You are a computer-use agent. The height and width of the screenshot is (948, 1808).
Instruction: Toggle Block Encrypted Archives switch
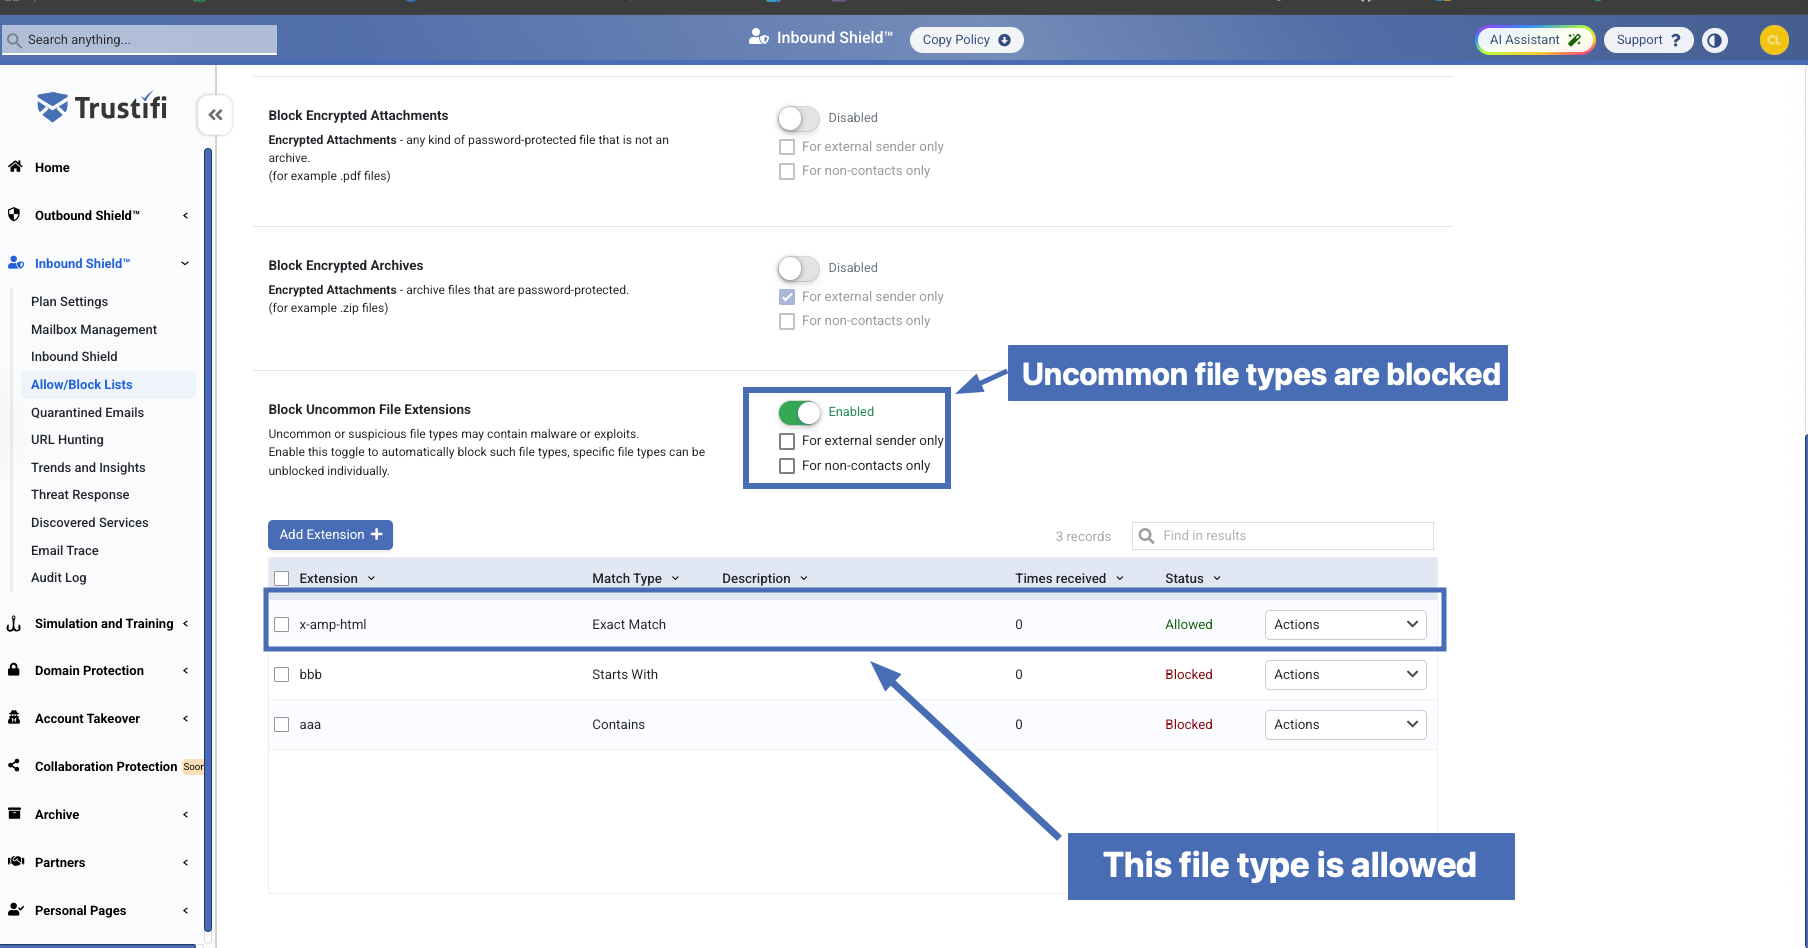(798, 268)
